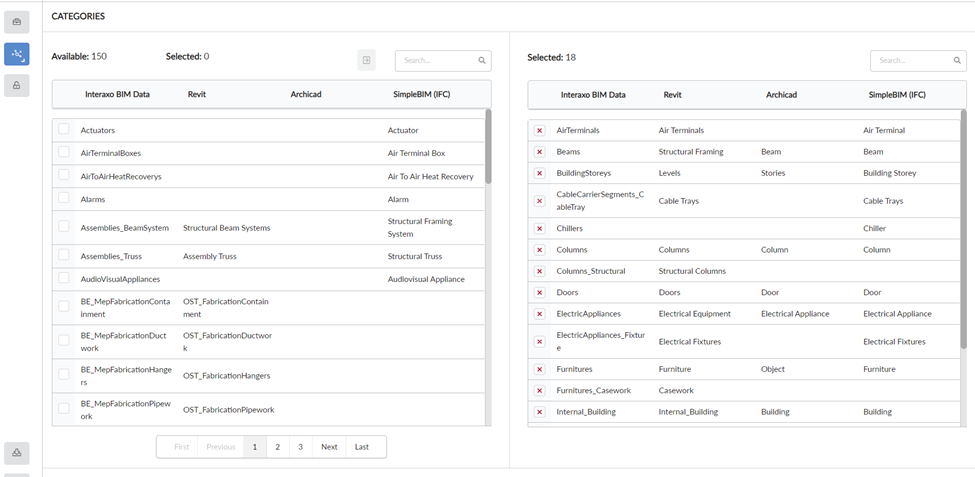Screen dimensions: 975x477
Task: Remove AirTerminals from the selected categories
Action: click(540, 131)
